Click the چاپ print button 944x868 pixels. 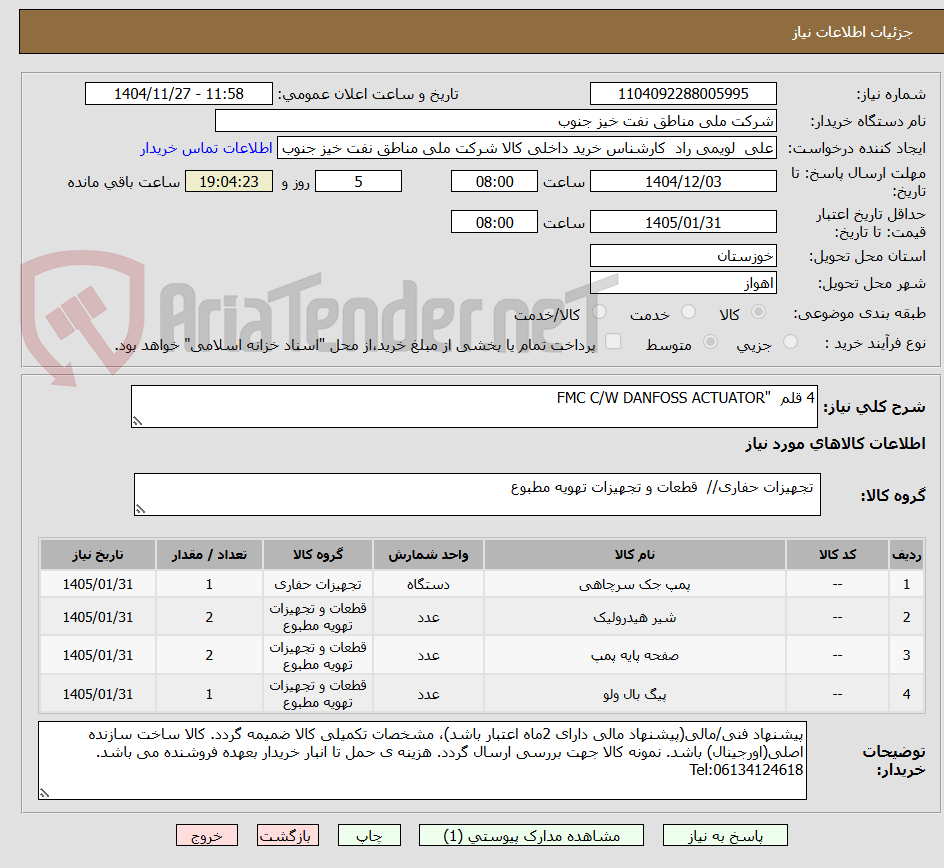(369, 835)
